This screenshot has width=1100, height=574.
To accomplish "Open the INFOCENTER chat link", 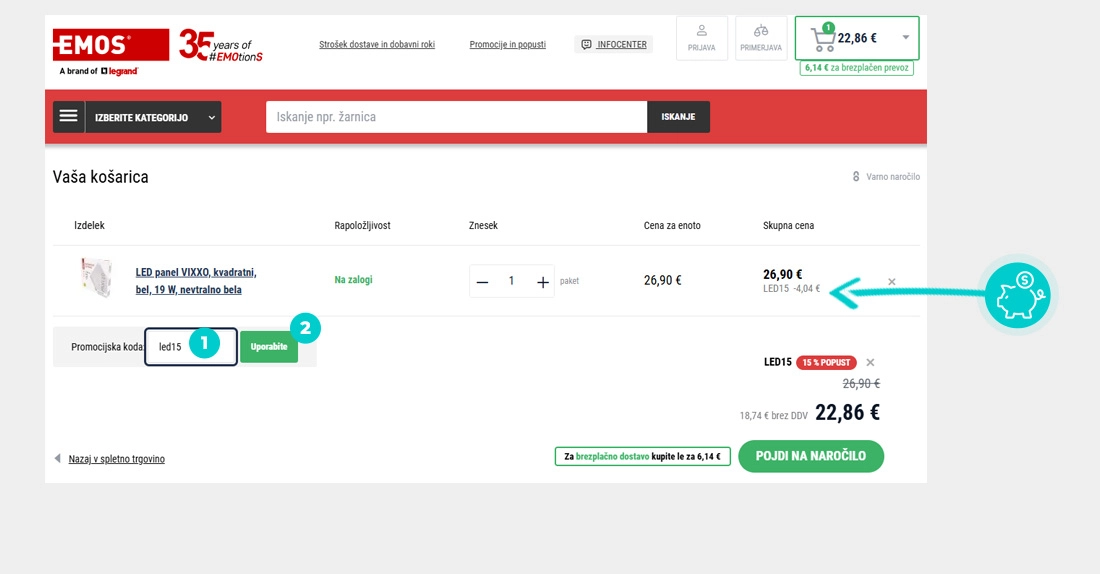I will [614, 44].
